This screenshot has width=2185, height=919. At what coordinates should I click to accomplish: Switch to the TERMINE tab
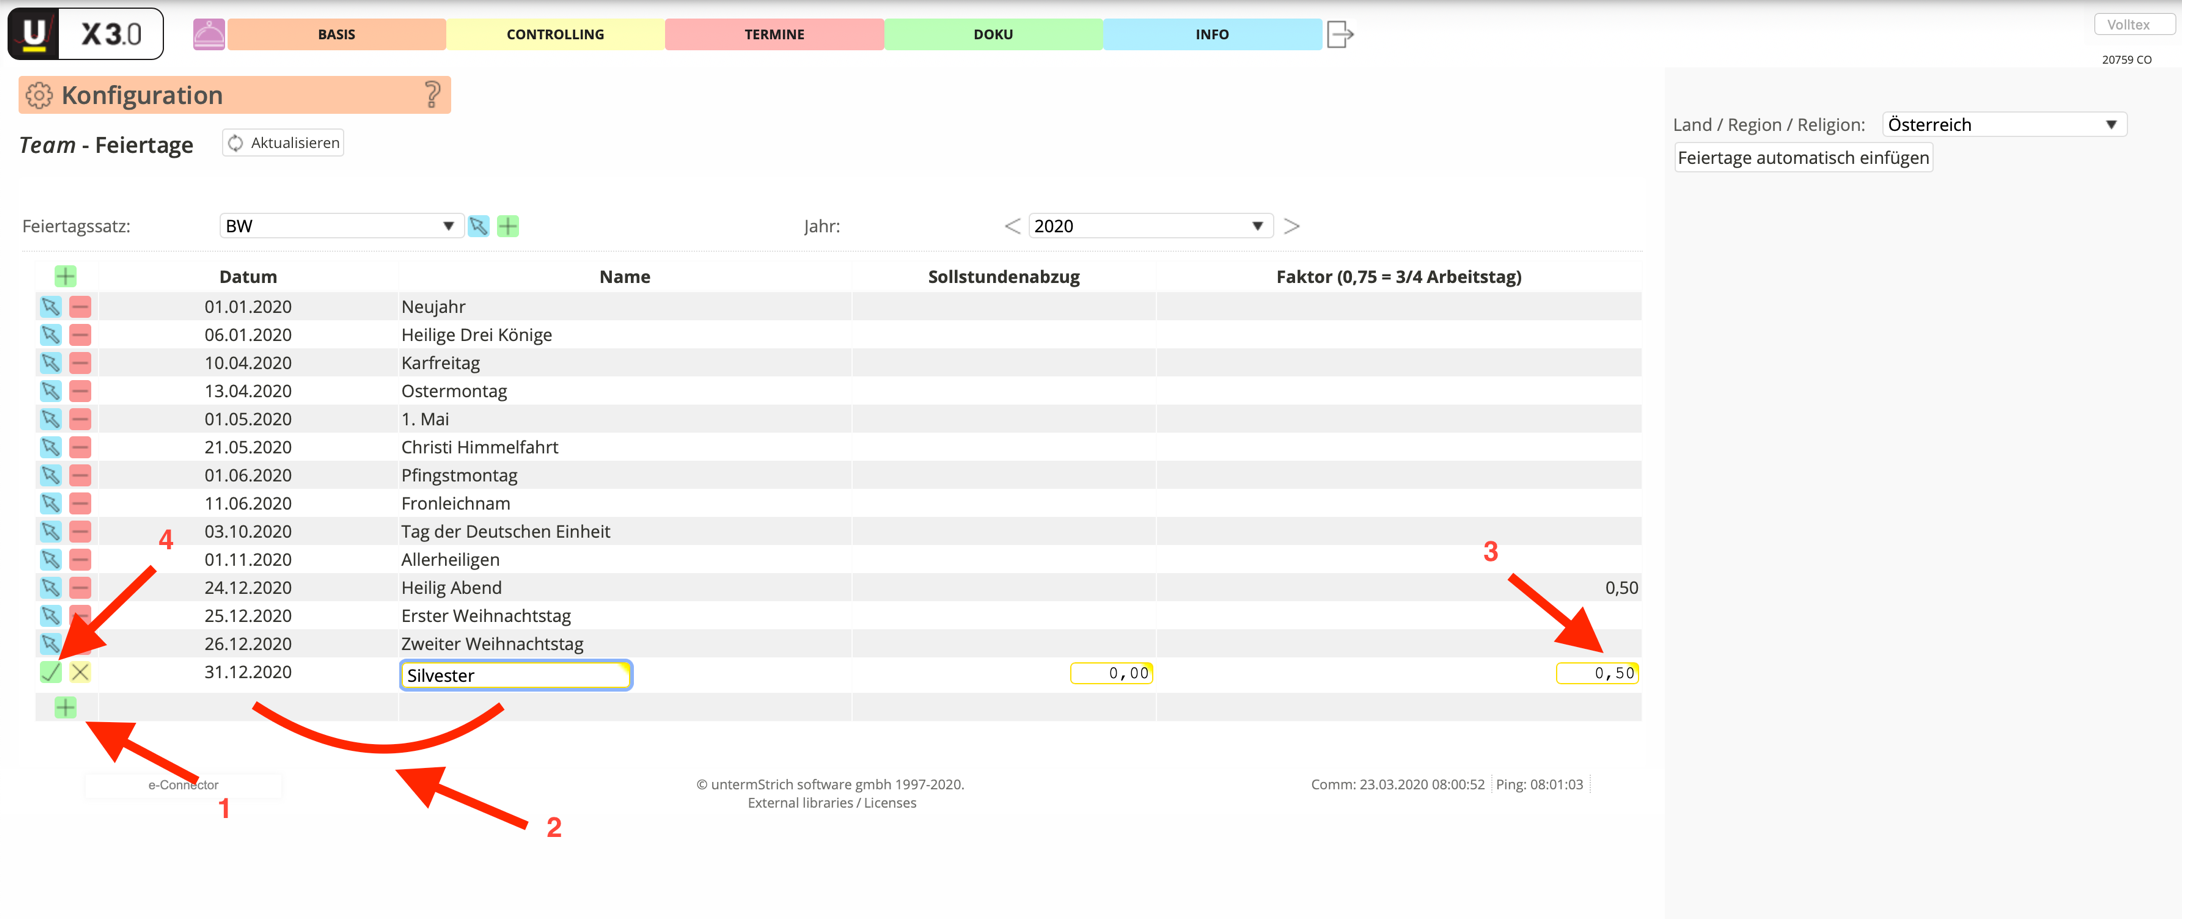pyautogui.click(x=774, y=33)
